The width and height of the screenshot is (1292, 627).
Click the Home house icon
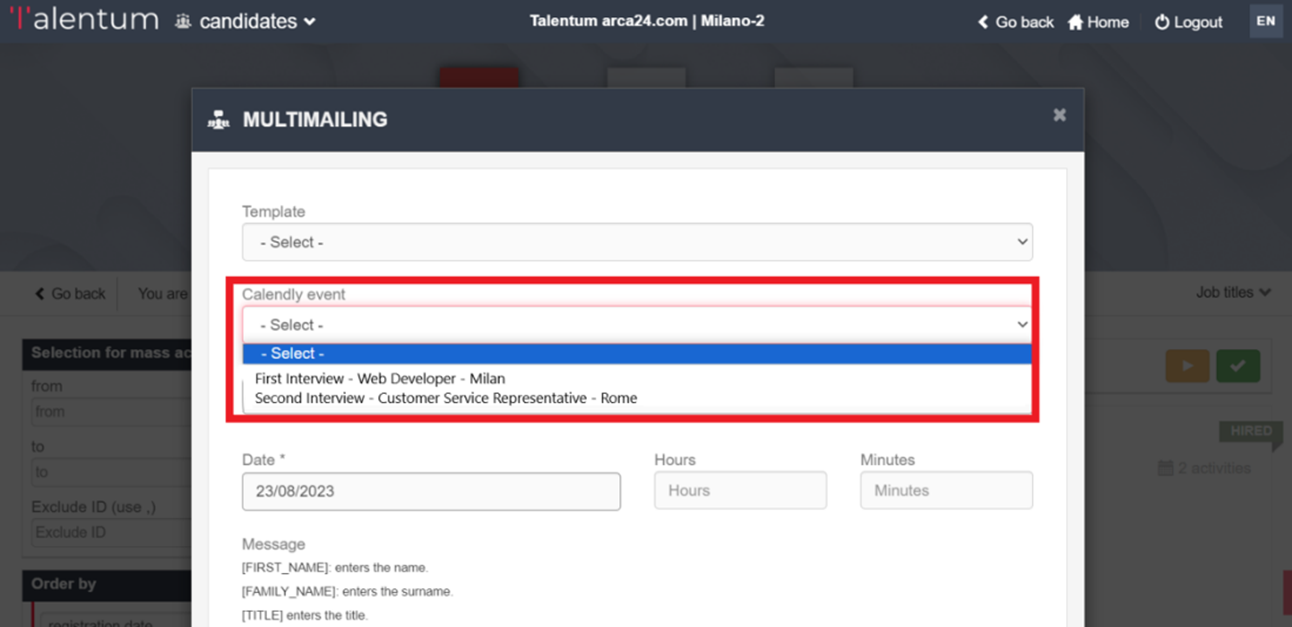[1076, 22]
